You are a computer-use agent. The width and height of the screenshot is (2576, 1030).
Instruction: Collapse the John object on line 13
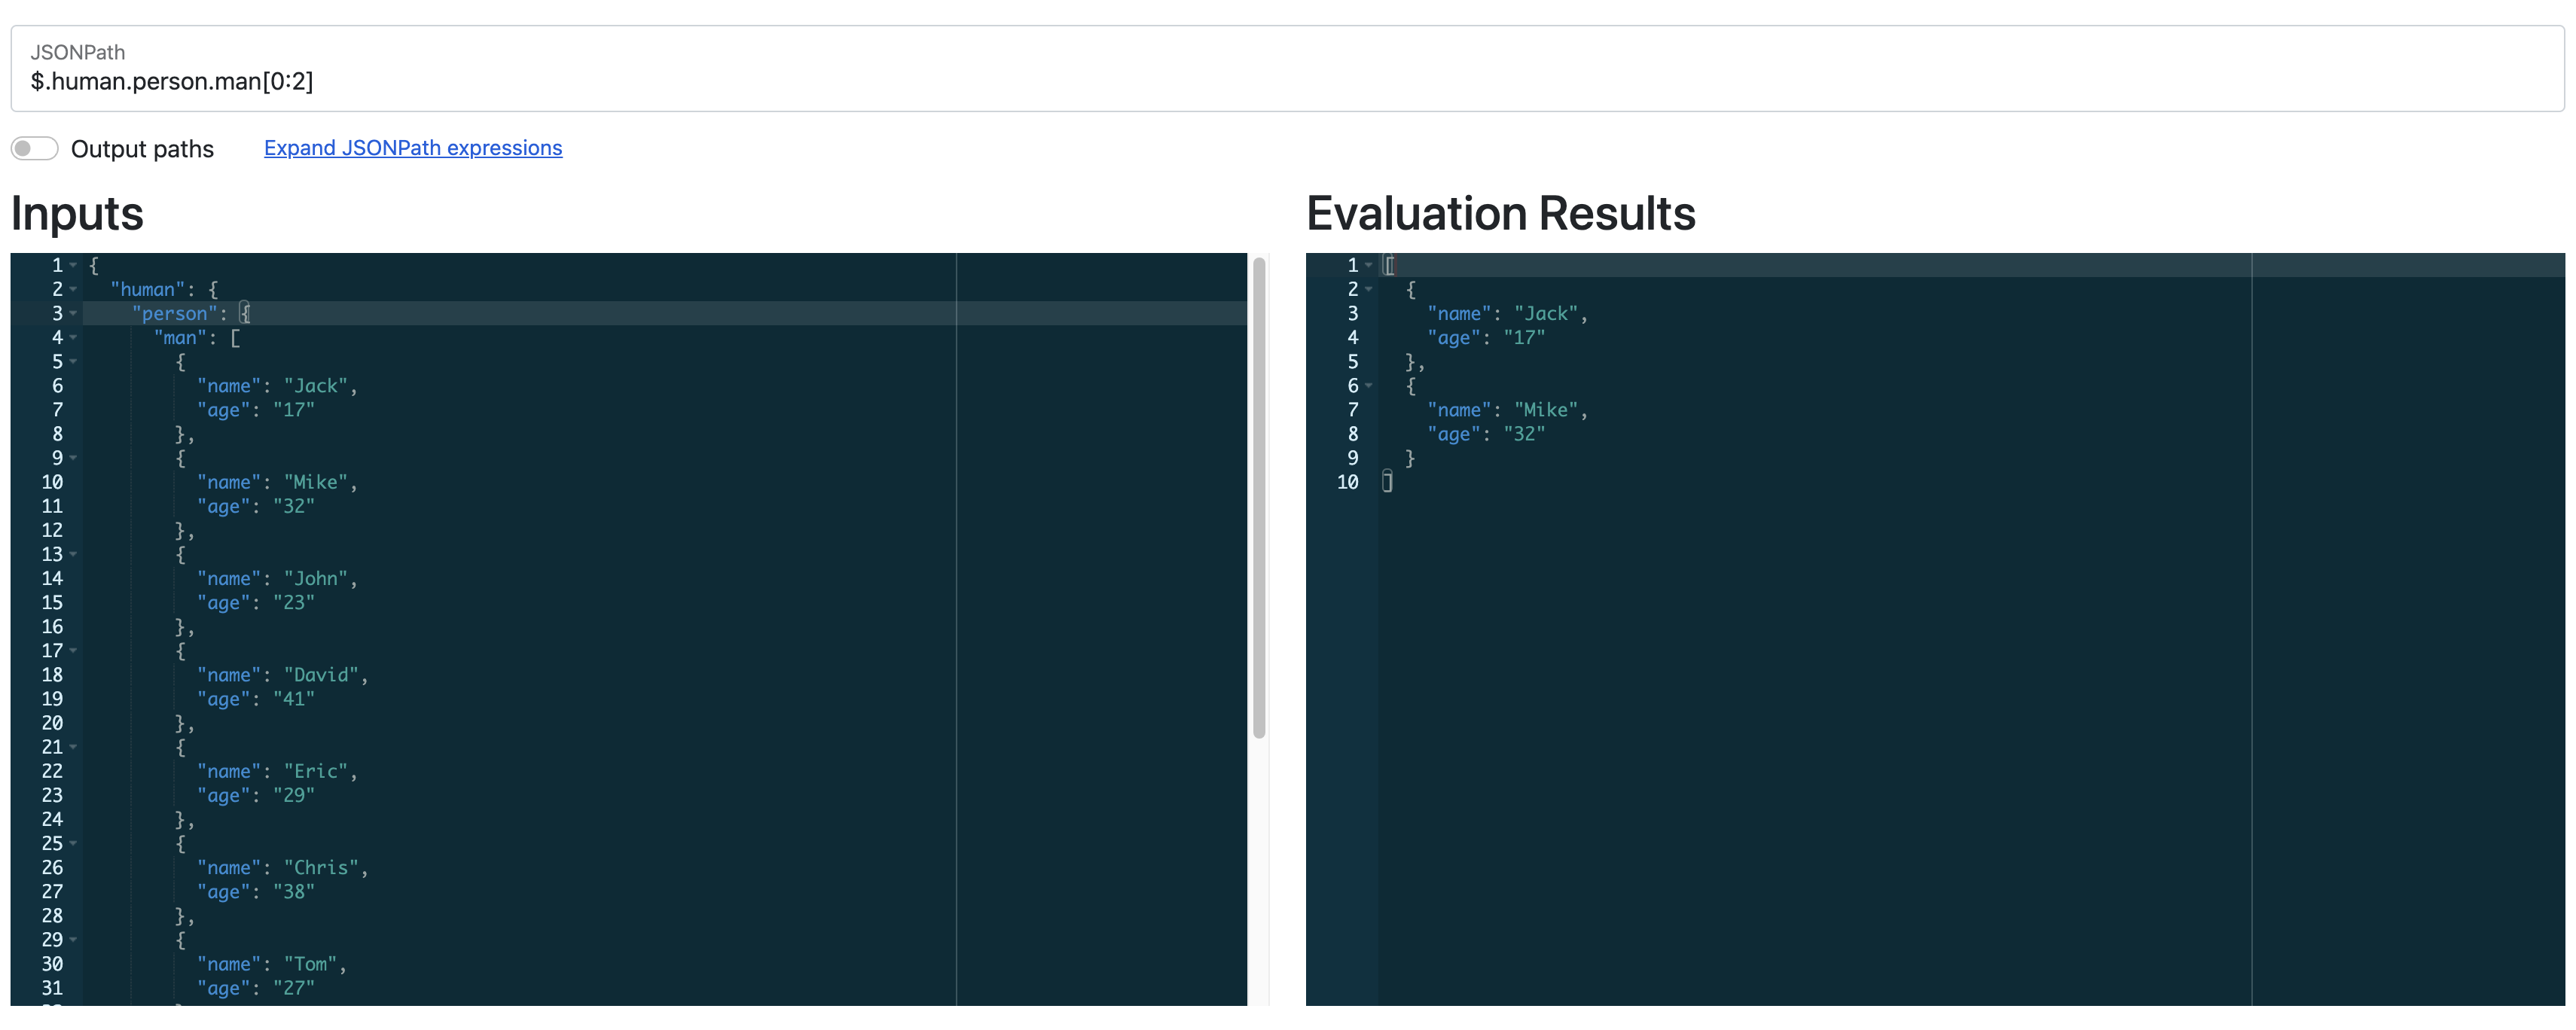point(74,554)
